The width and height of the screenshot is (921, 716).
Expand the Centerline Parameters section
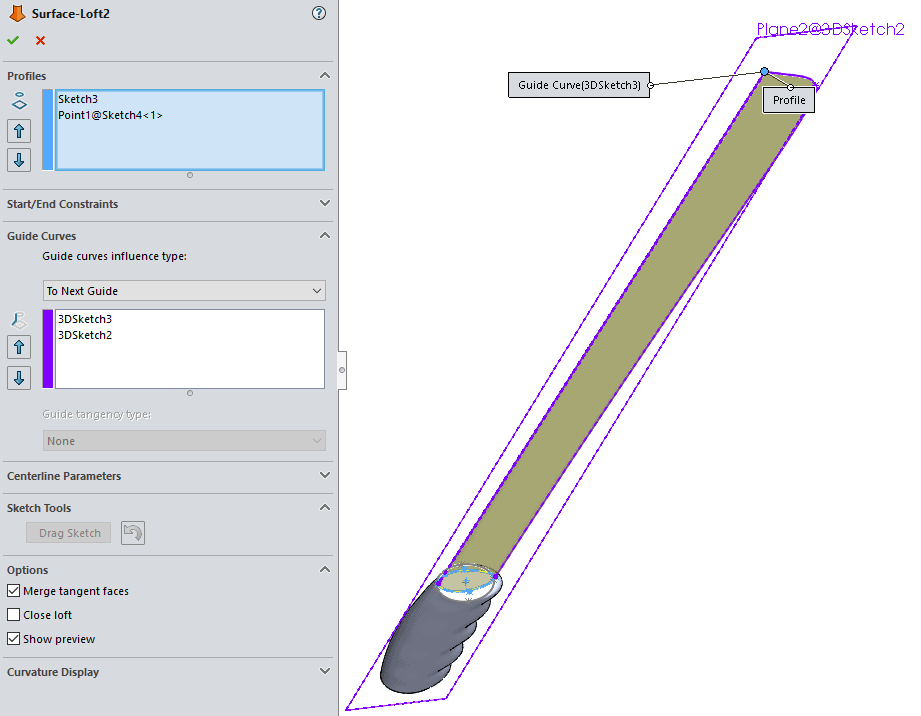[x=323, y=476]
